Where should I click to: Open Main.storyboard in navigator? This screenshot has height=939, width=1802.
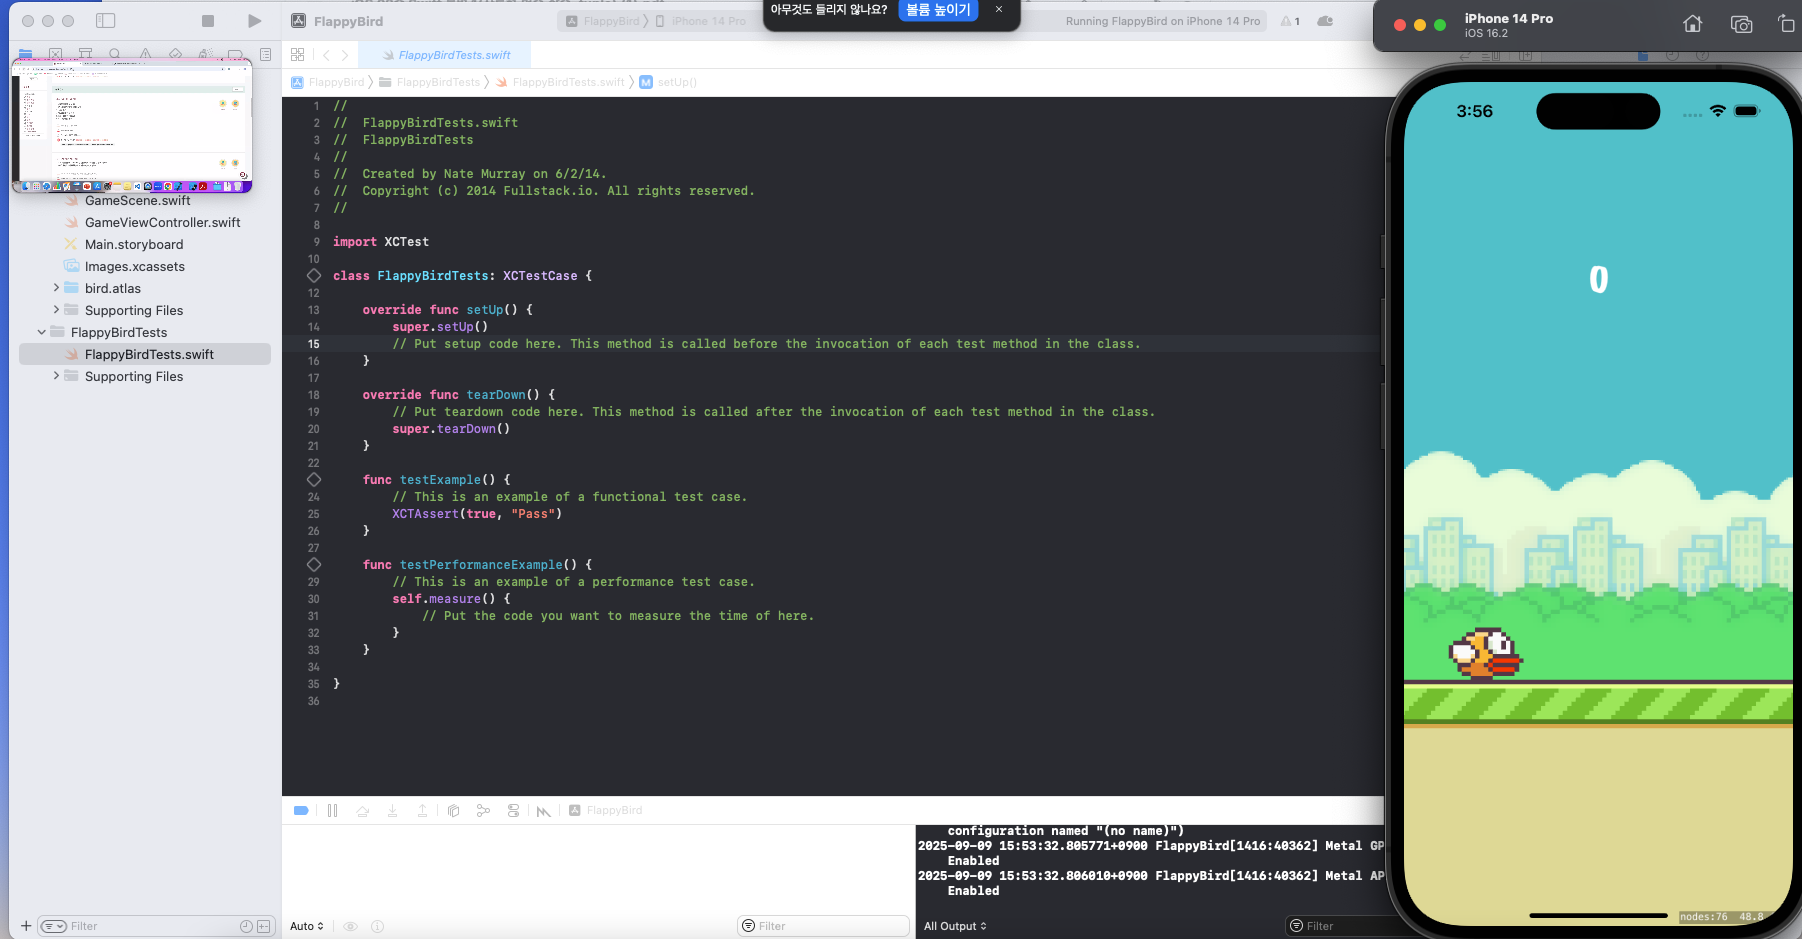[x=134, y=244]
